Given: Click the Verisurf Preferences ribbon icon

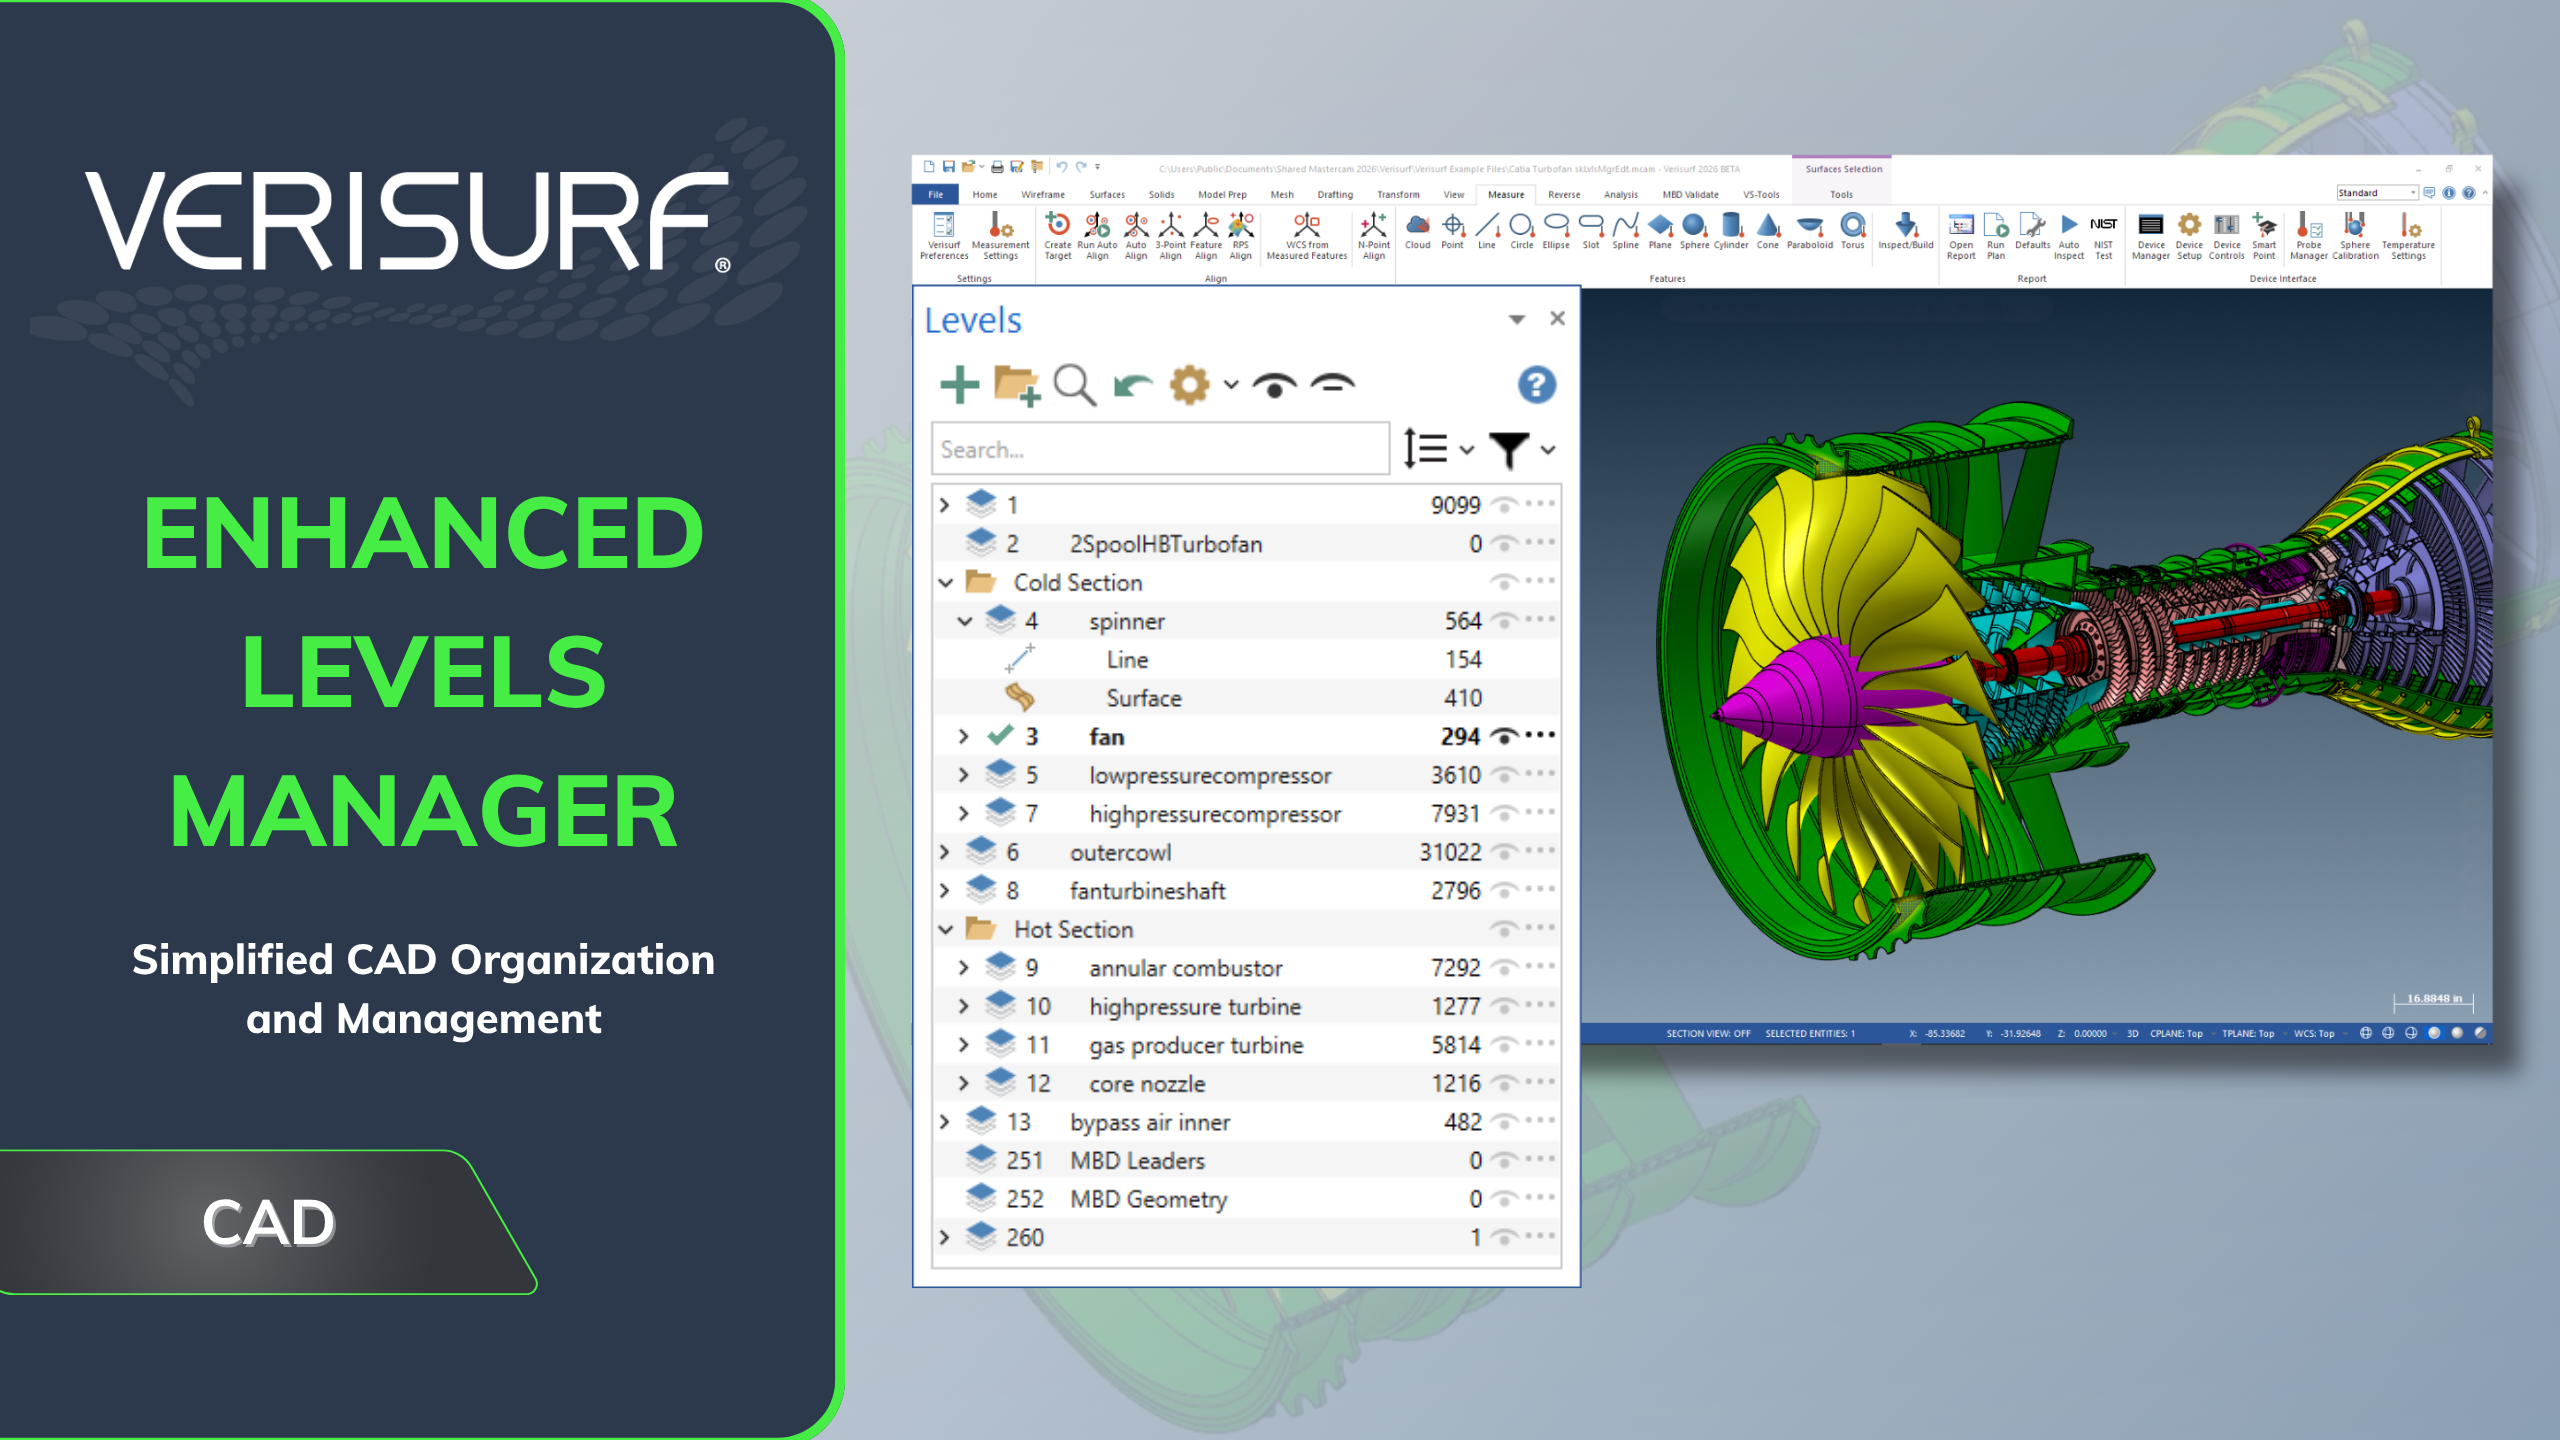Looking at the screenshot, I should (944, 236).
